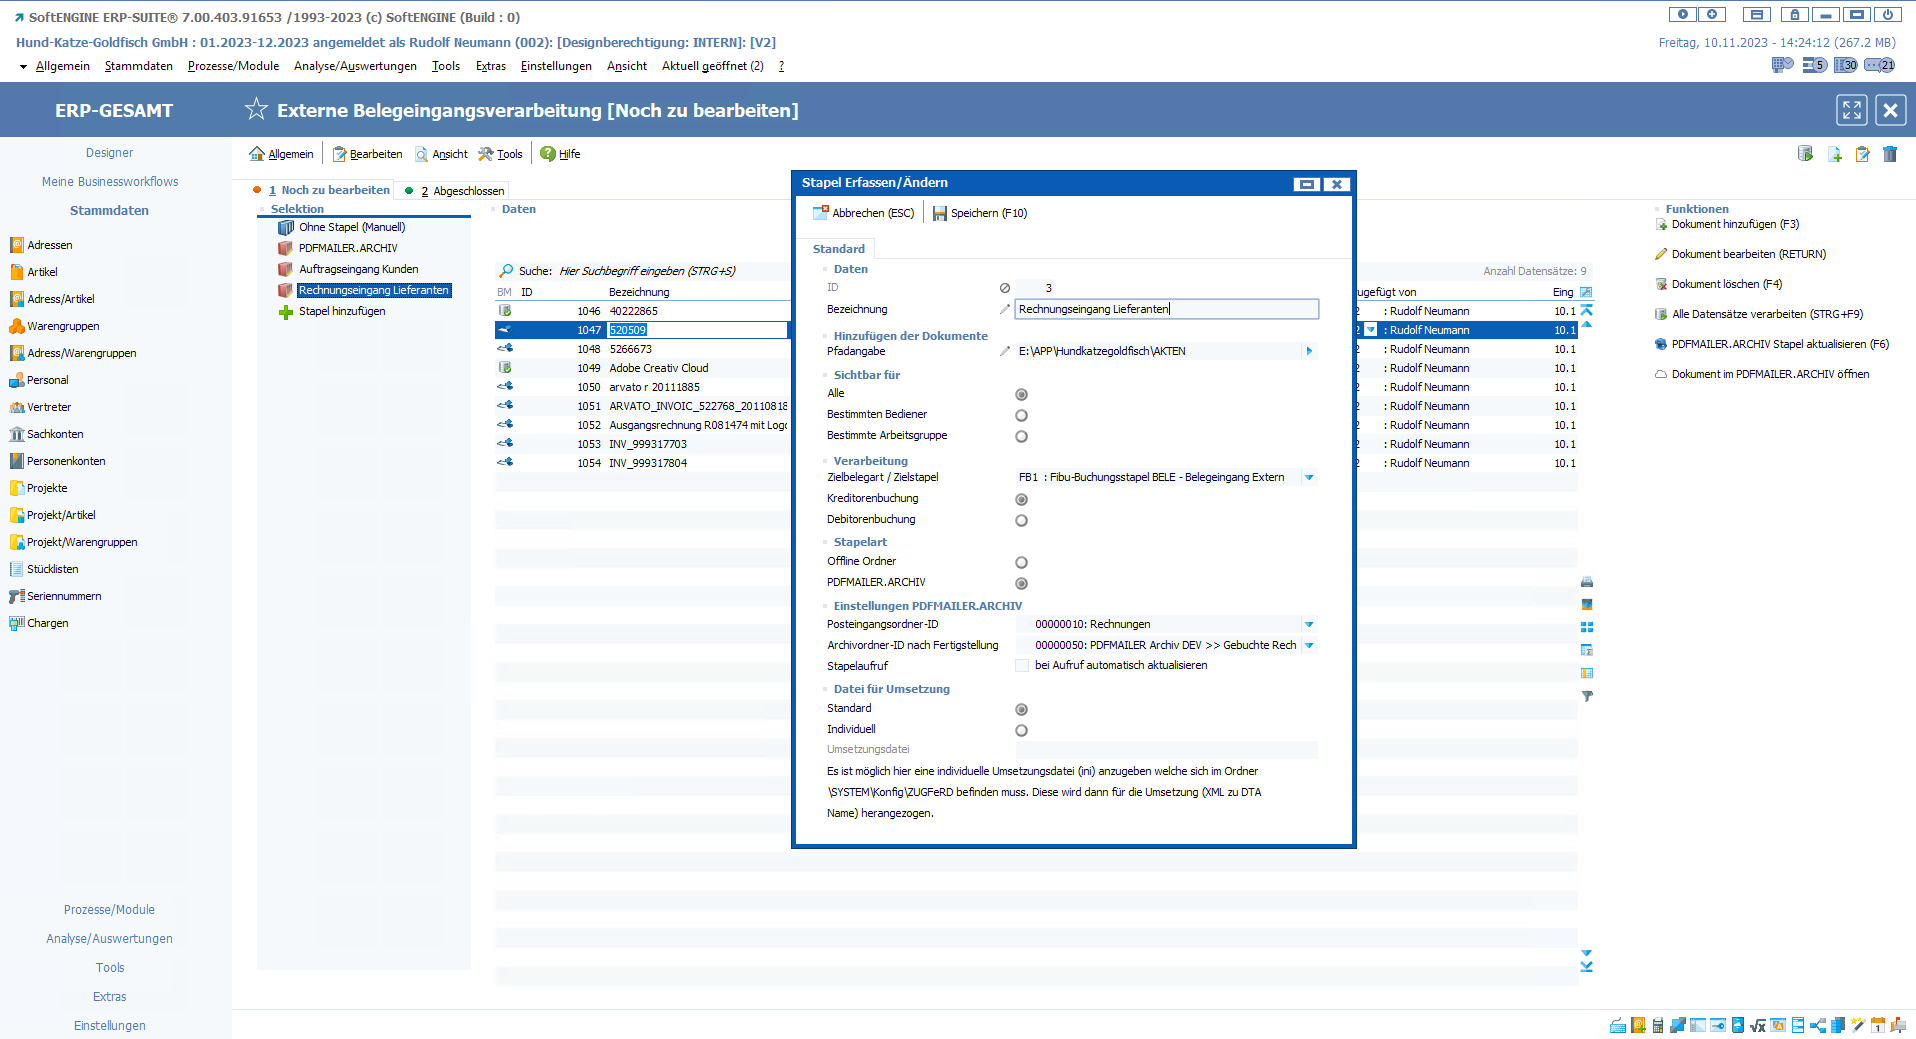Click the Dokument hinzufügen (F3) icon

click(x=1661, y=225)
